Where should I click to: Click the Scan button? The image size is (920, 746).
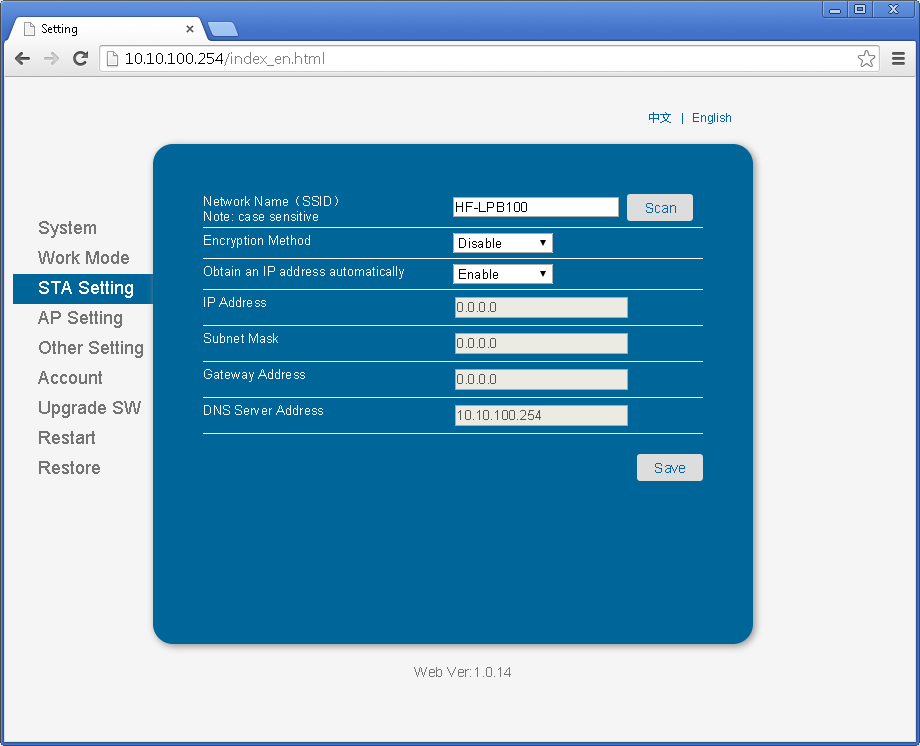point(659,207)
